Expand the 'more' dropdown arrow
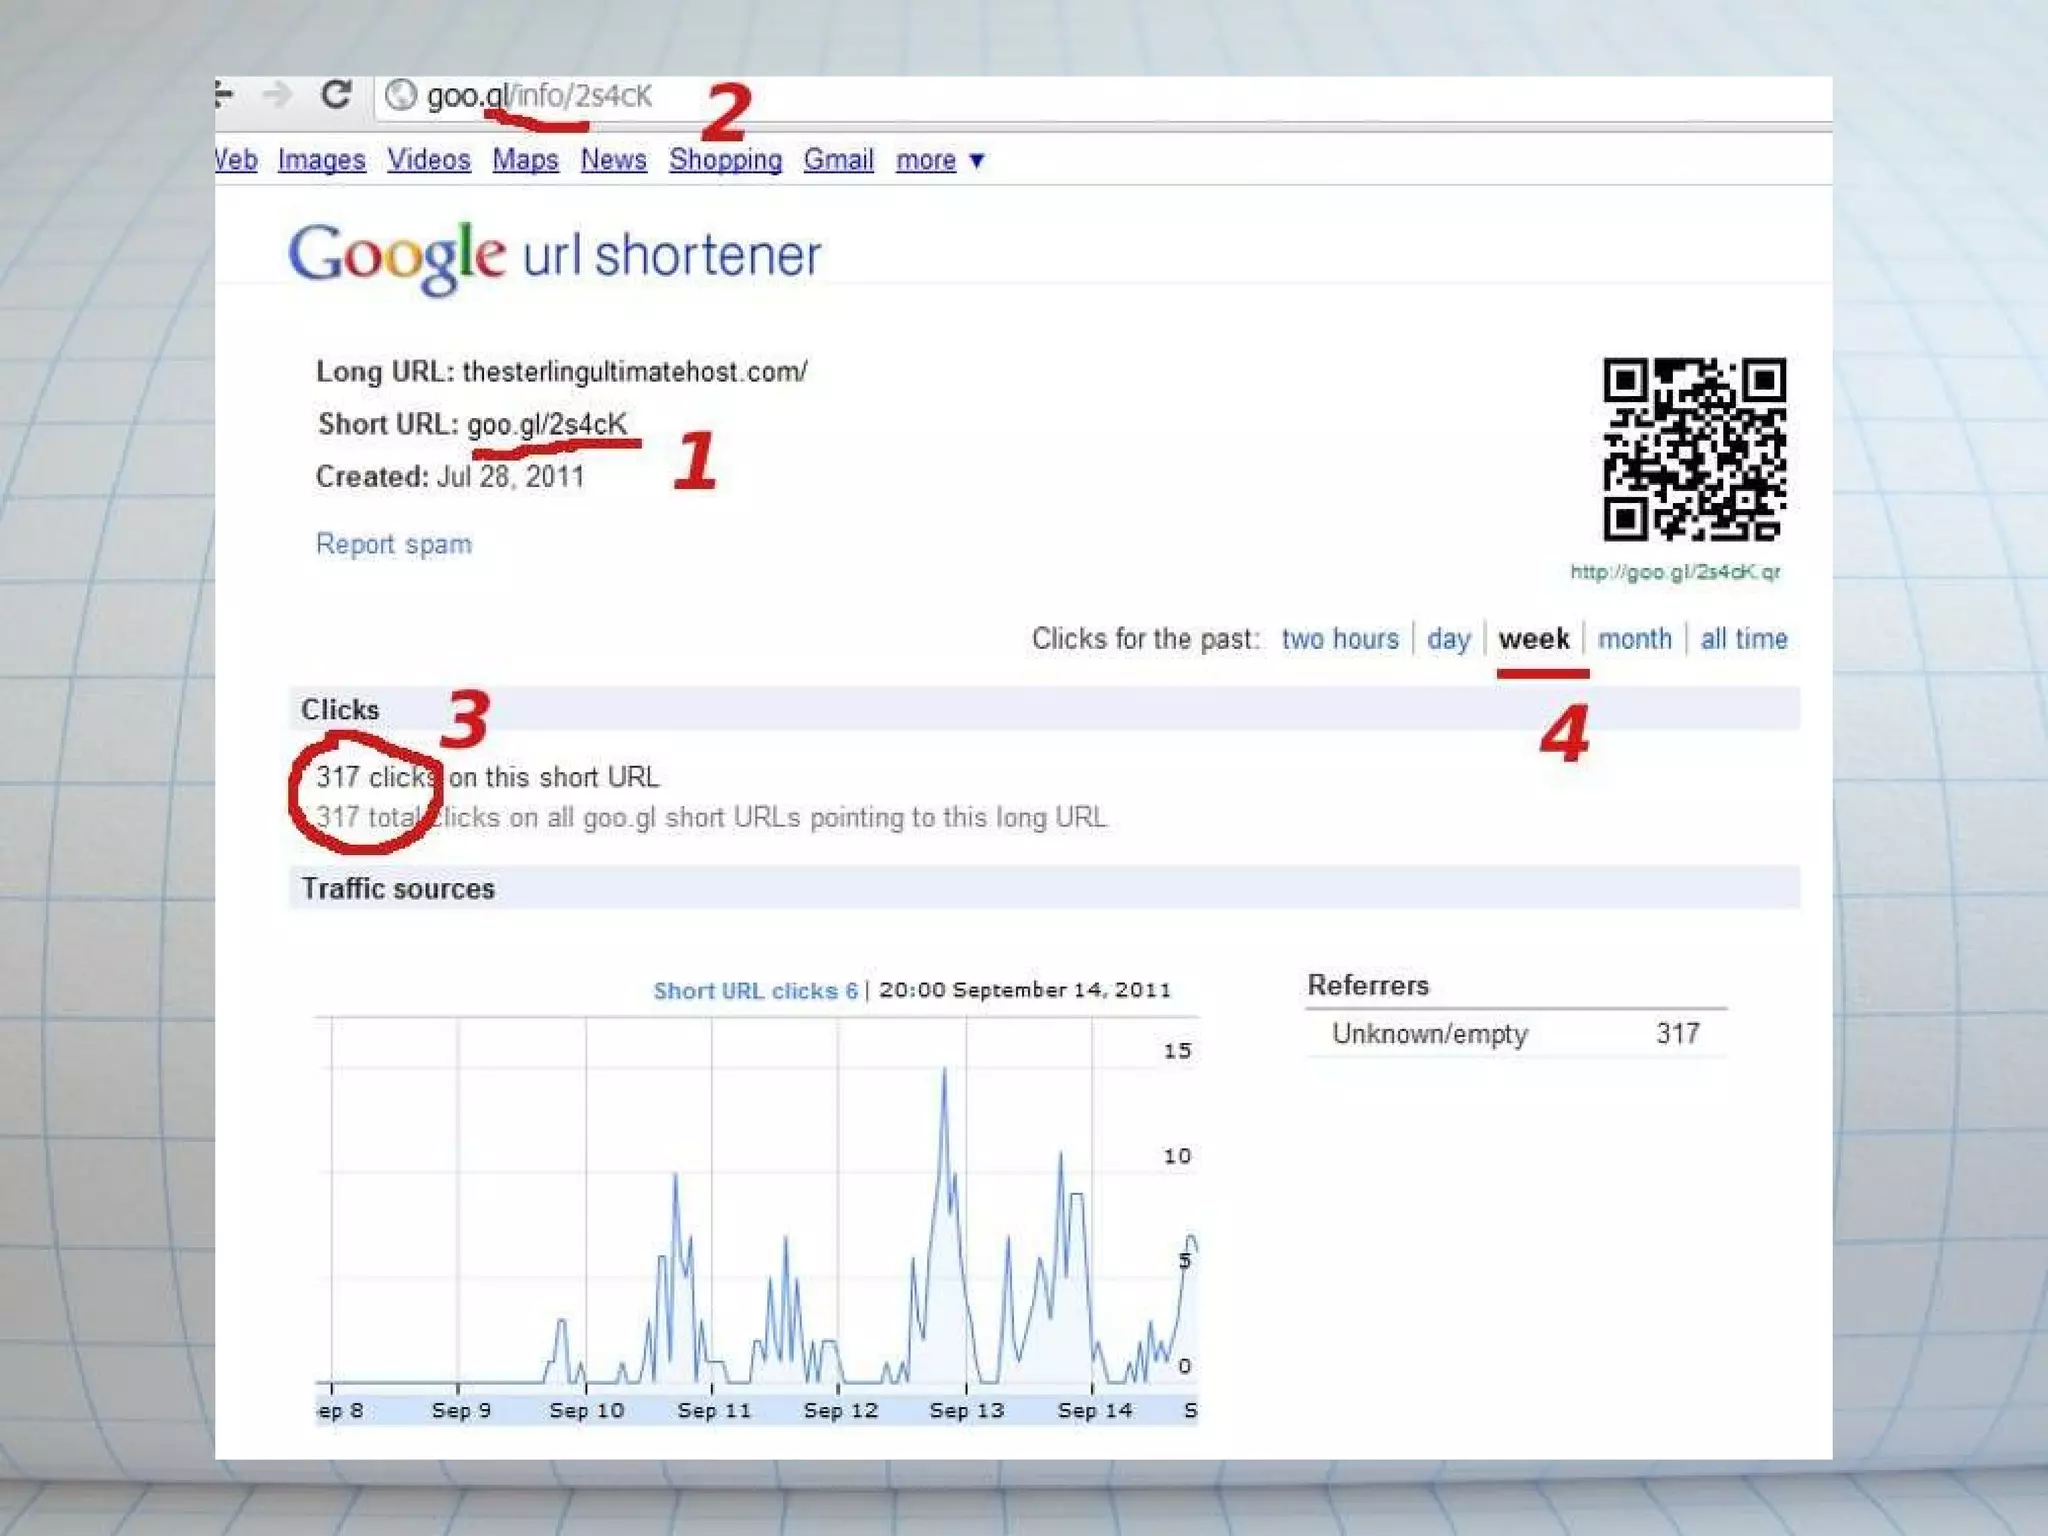Screen dimensions: 2048x1536 coord(977,160)
